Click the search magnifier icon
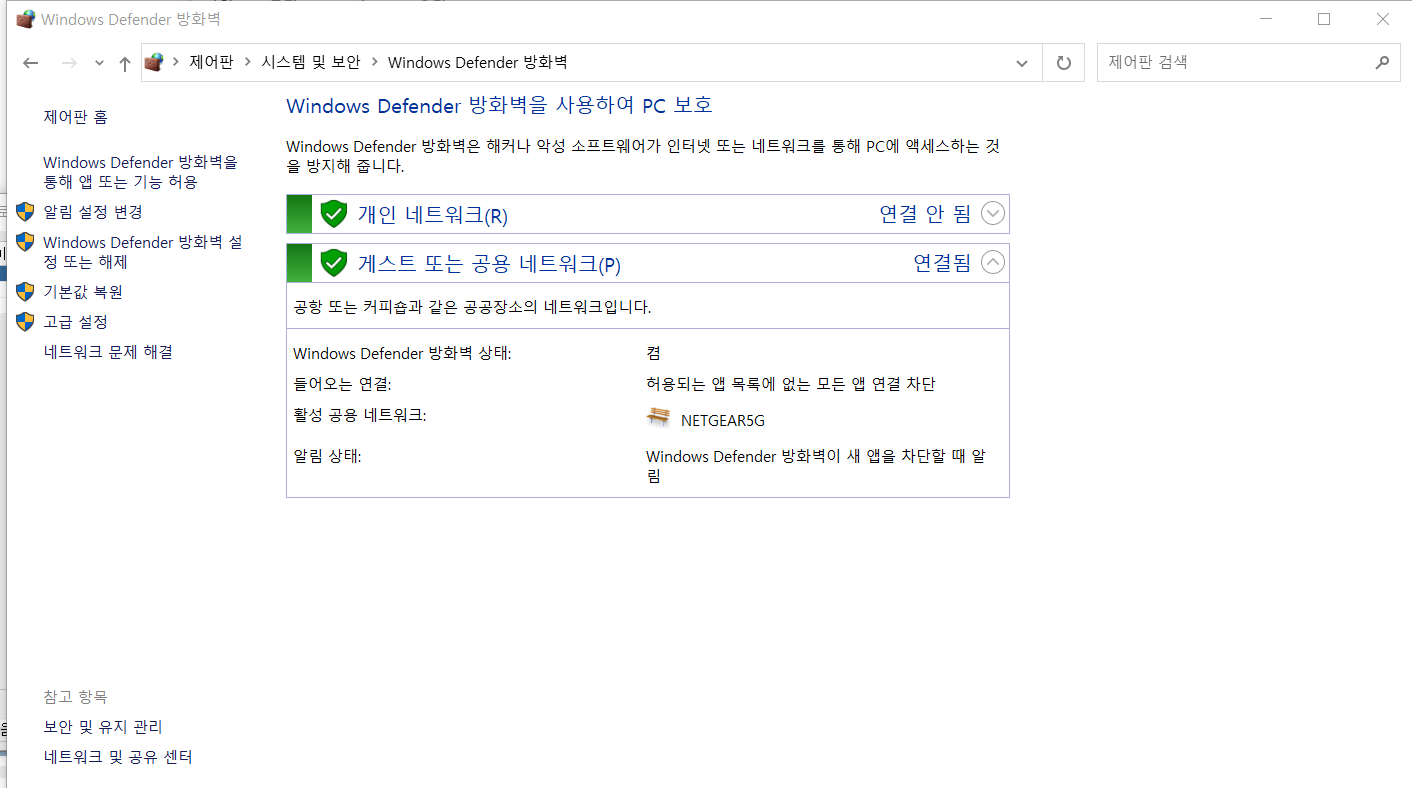Image resolution: width=1412 pixels, height=788 pixels. click(1382, 62)
